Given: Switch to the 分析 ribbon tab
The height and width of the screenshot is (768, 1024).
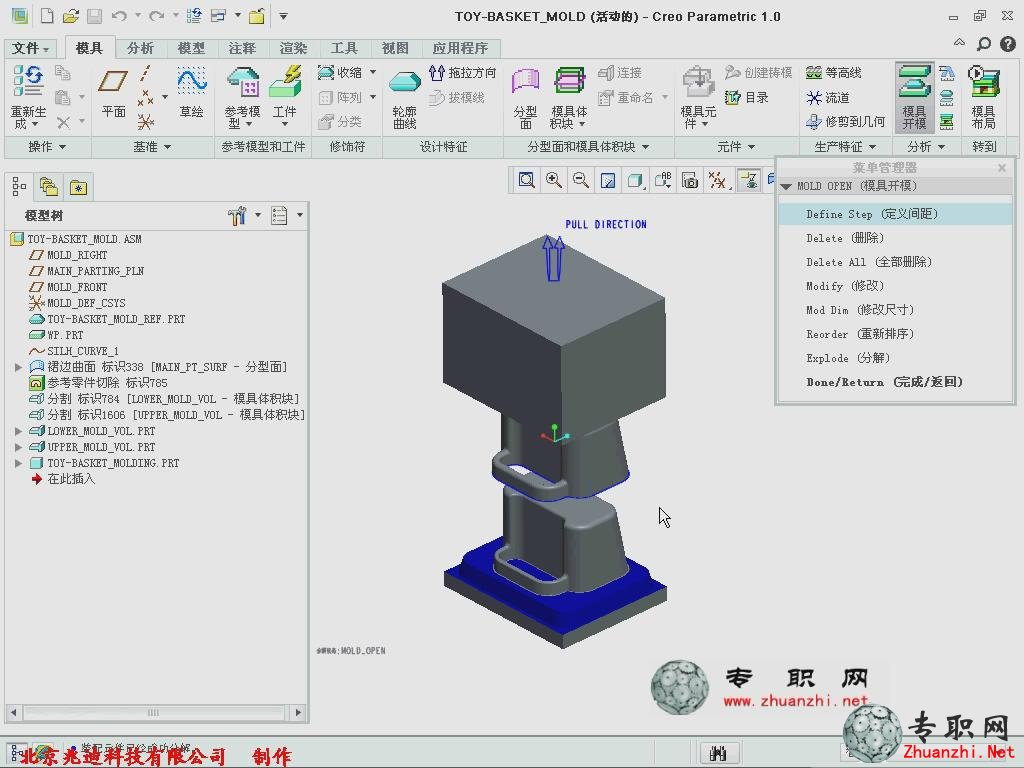Looking at the screenshot, I should [140, 48].
